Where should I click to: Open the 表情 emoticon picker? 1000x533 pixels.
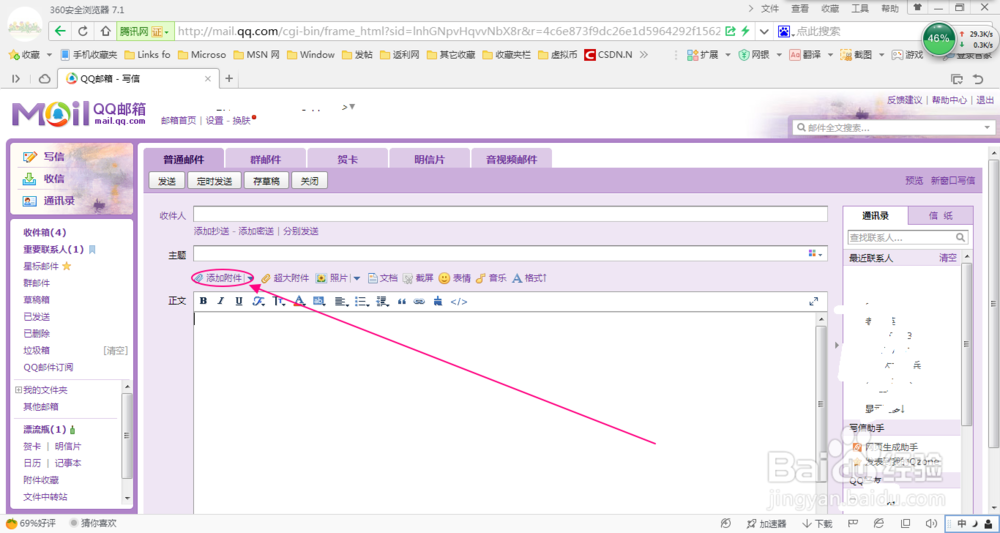tap(454, 278)
